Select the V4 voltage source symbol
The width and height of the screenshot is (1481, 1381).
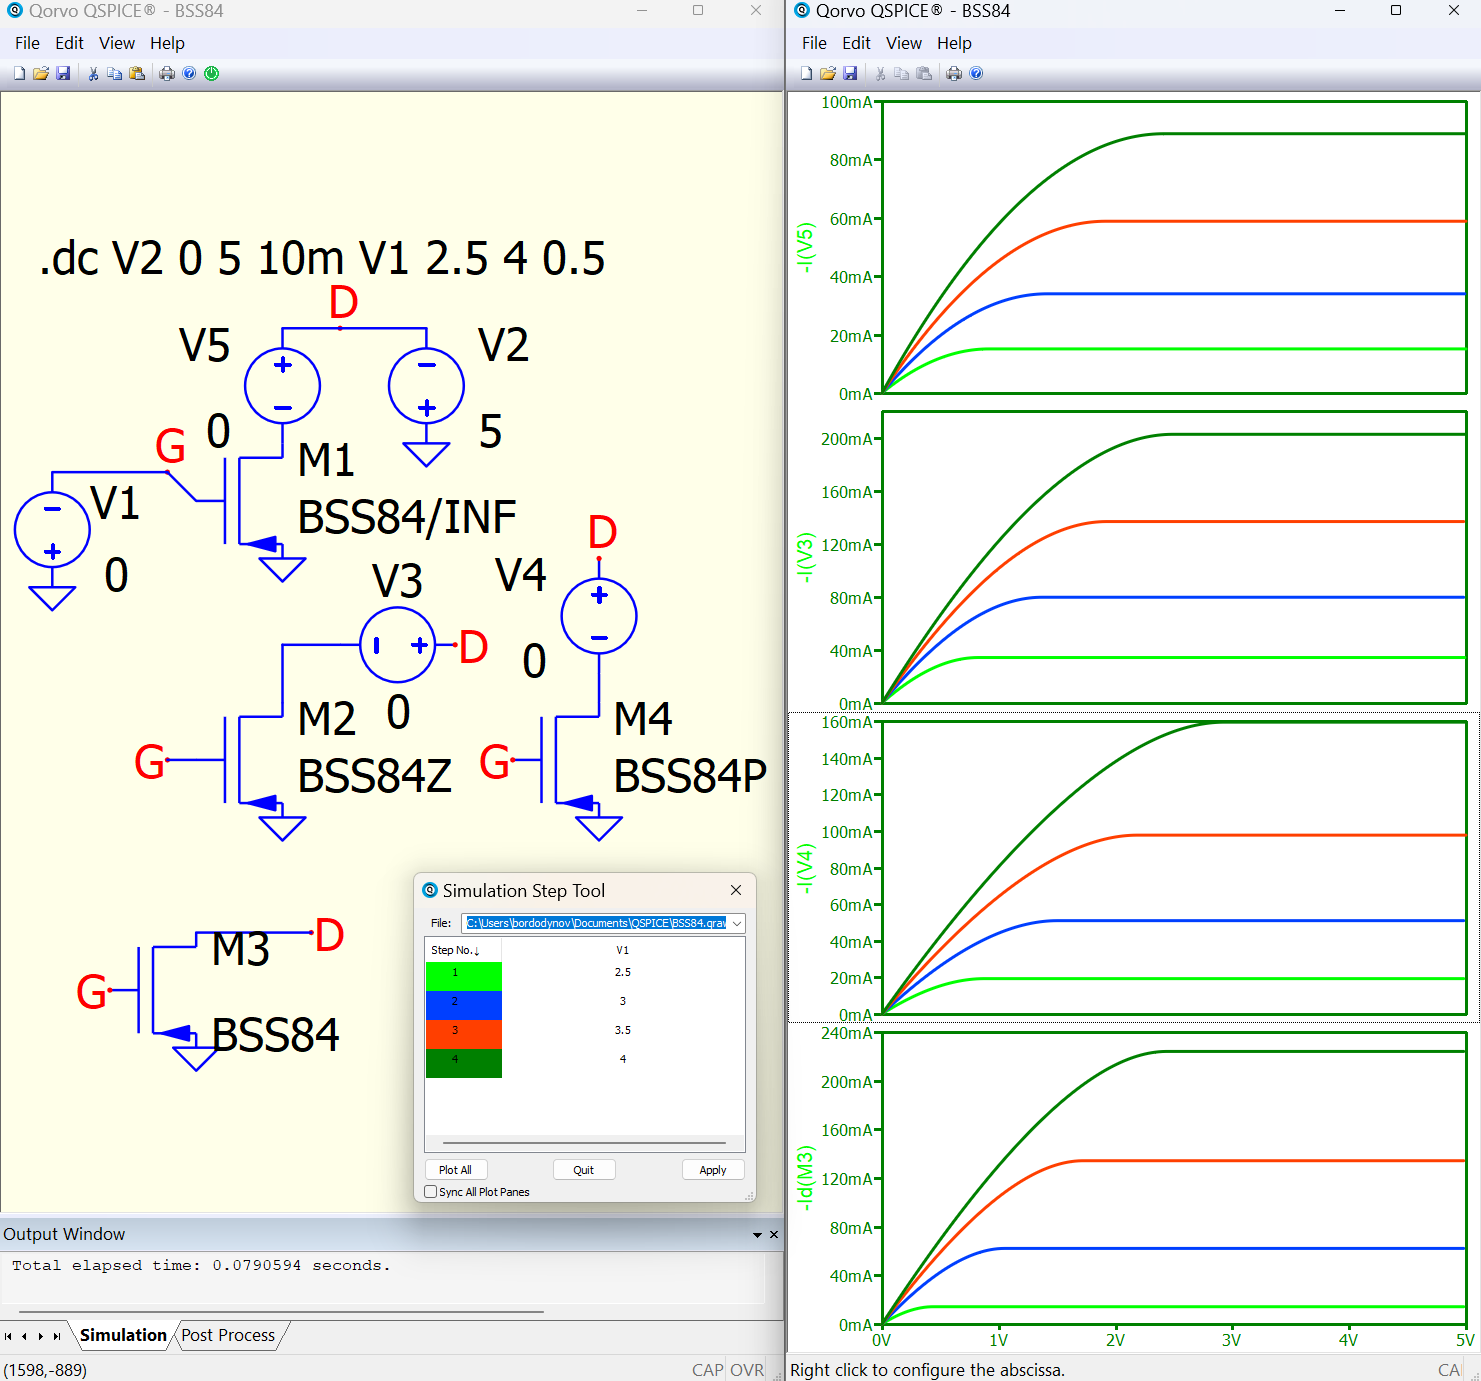tap(599, 616)
